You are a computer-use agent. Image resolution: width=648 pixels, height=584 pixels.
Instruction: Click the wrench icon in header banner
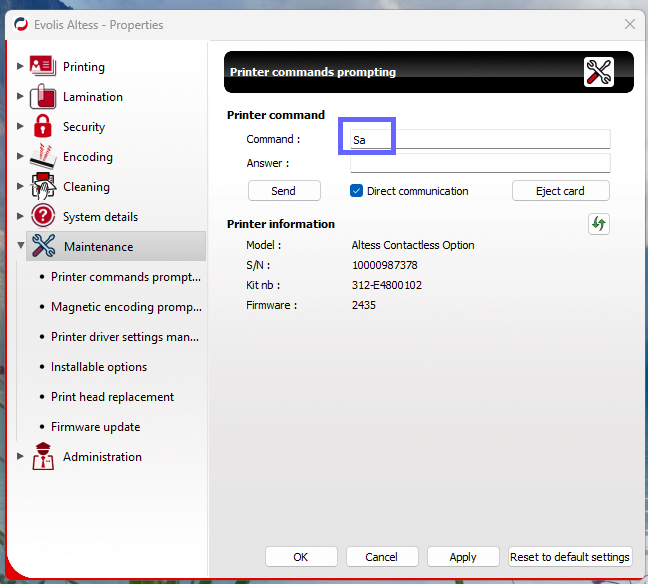coord(598,72)
